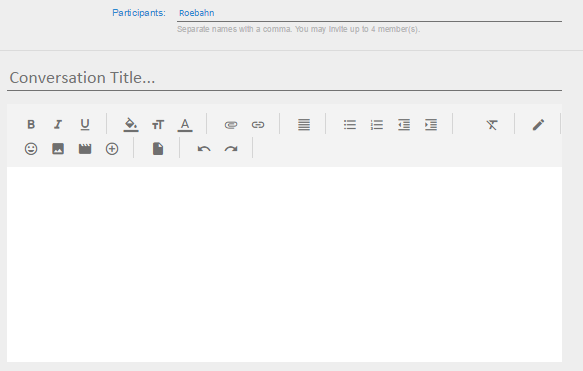Toggle italic formatting
The height and width of the screenshot is (371, 583).
(58, 125)
